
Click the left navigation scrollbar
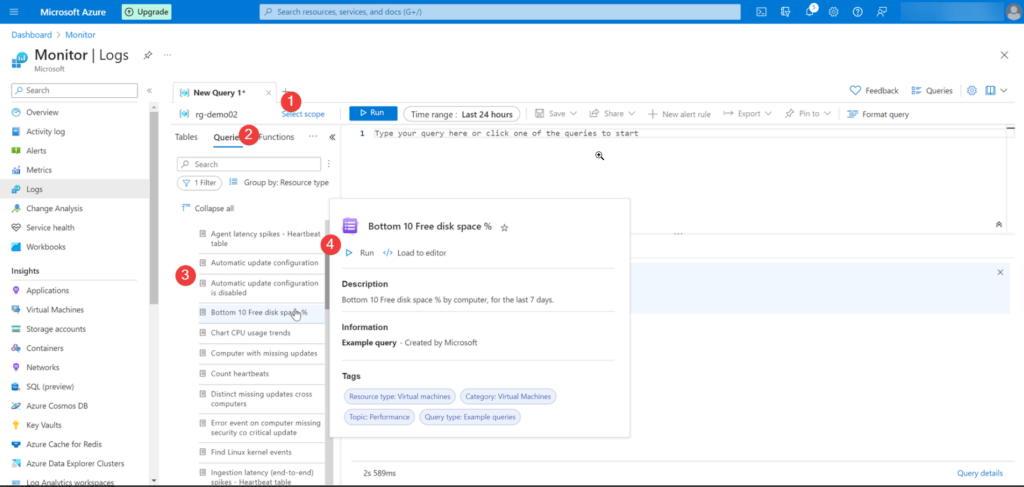(x=154, y=209)
